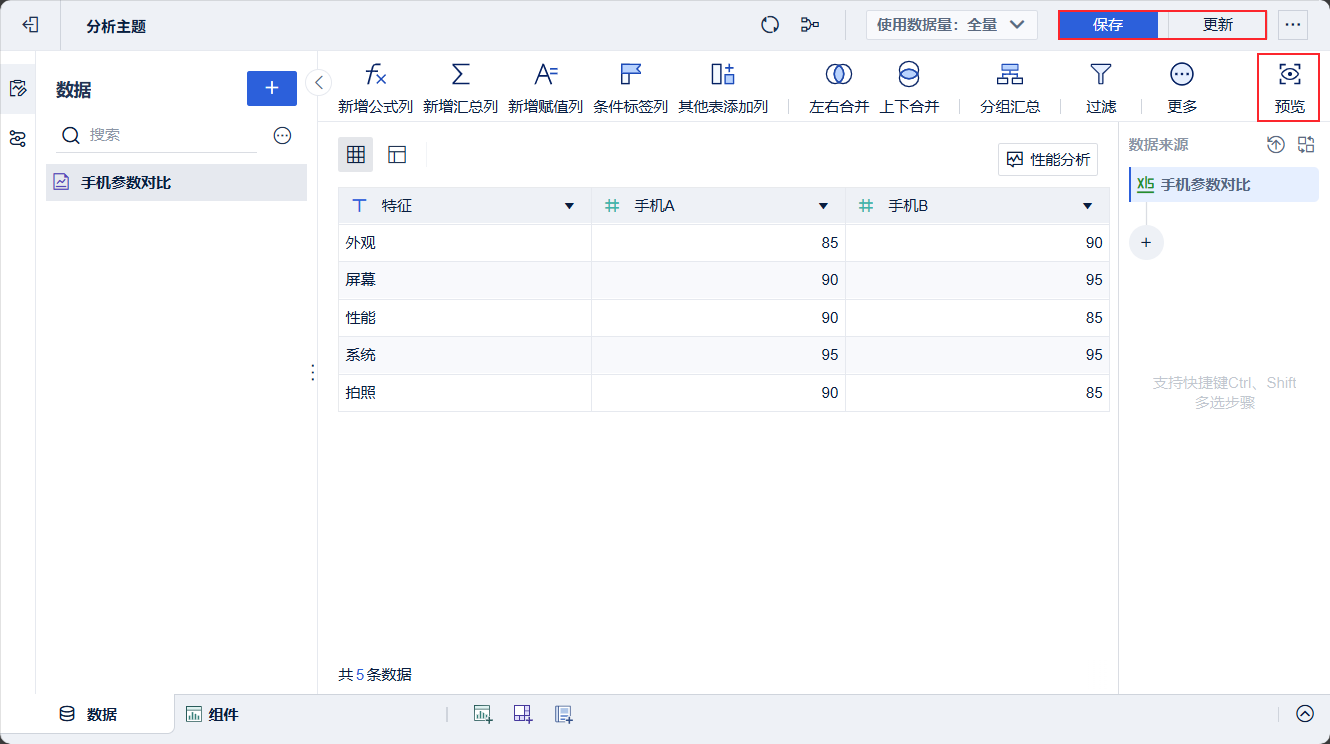Image resolution: width=1330 pixels, height=744 pixels.
Task: Click the 手机B column number type icon
Action: point(866,206)
